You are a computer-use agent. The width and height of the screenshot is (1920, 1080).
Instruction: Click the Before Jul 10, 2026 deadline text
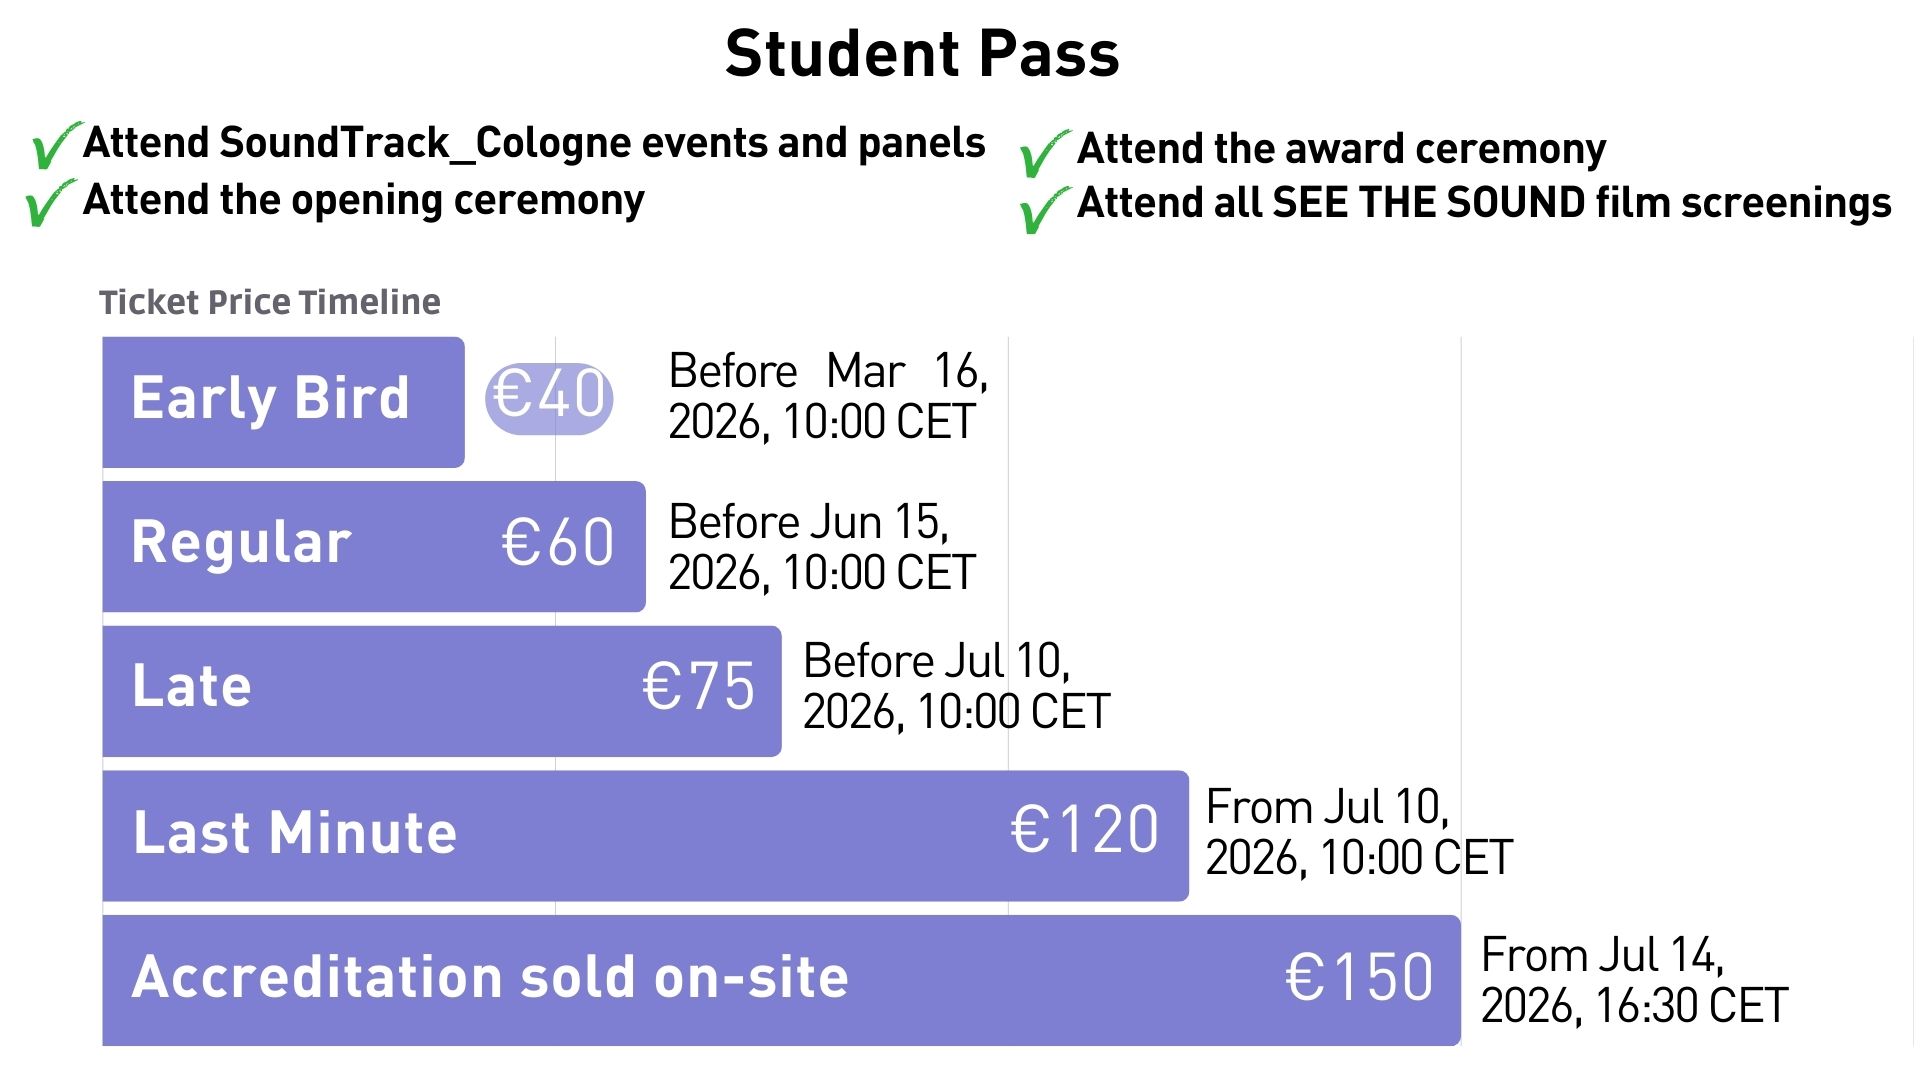click(955, 687)
